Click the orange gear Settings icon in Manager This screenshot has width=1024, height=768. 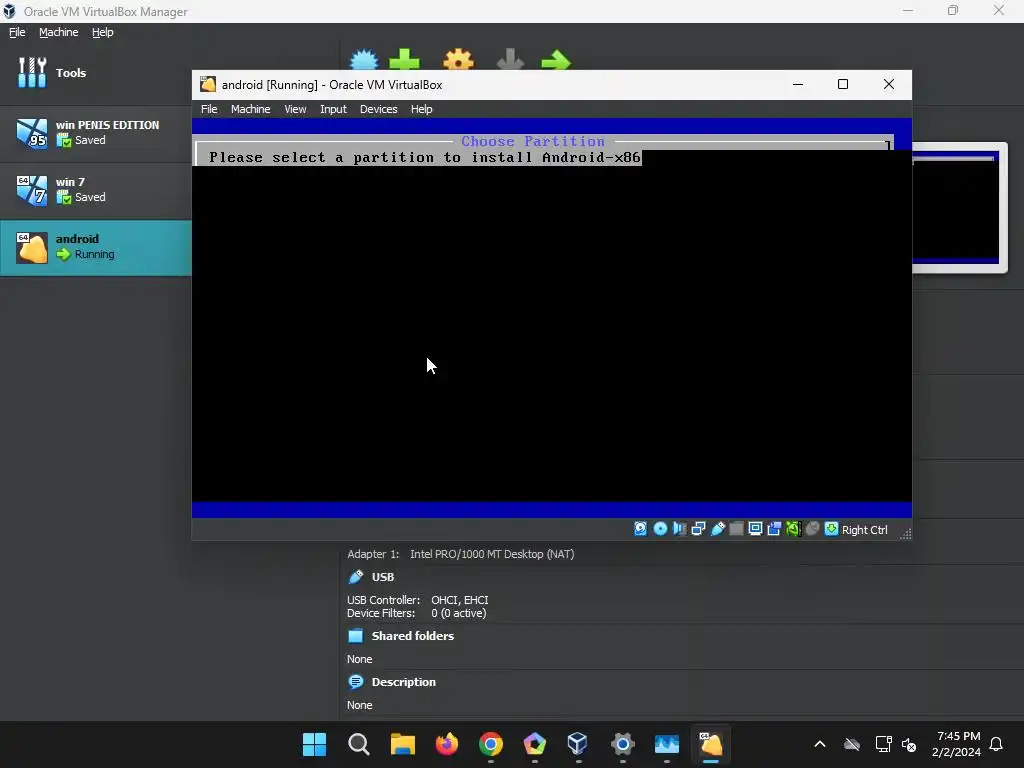point(458,60)
